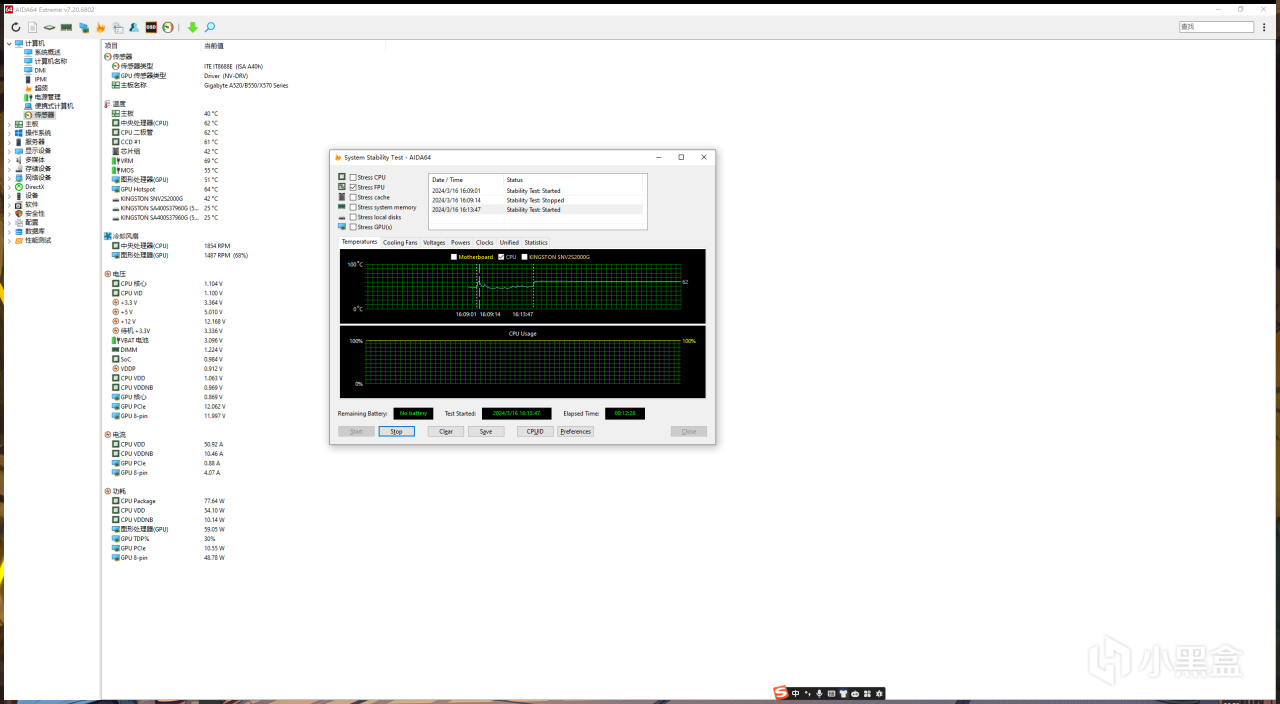Expand the 网络设备 tree node
Viewport: 1280px width, 704px height.
(10, 178)
